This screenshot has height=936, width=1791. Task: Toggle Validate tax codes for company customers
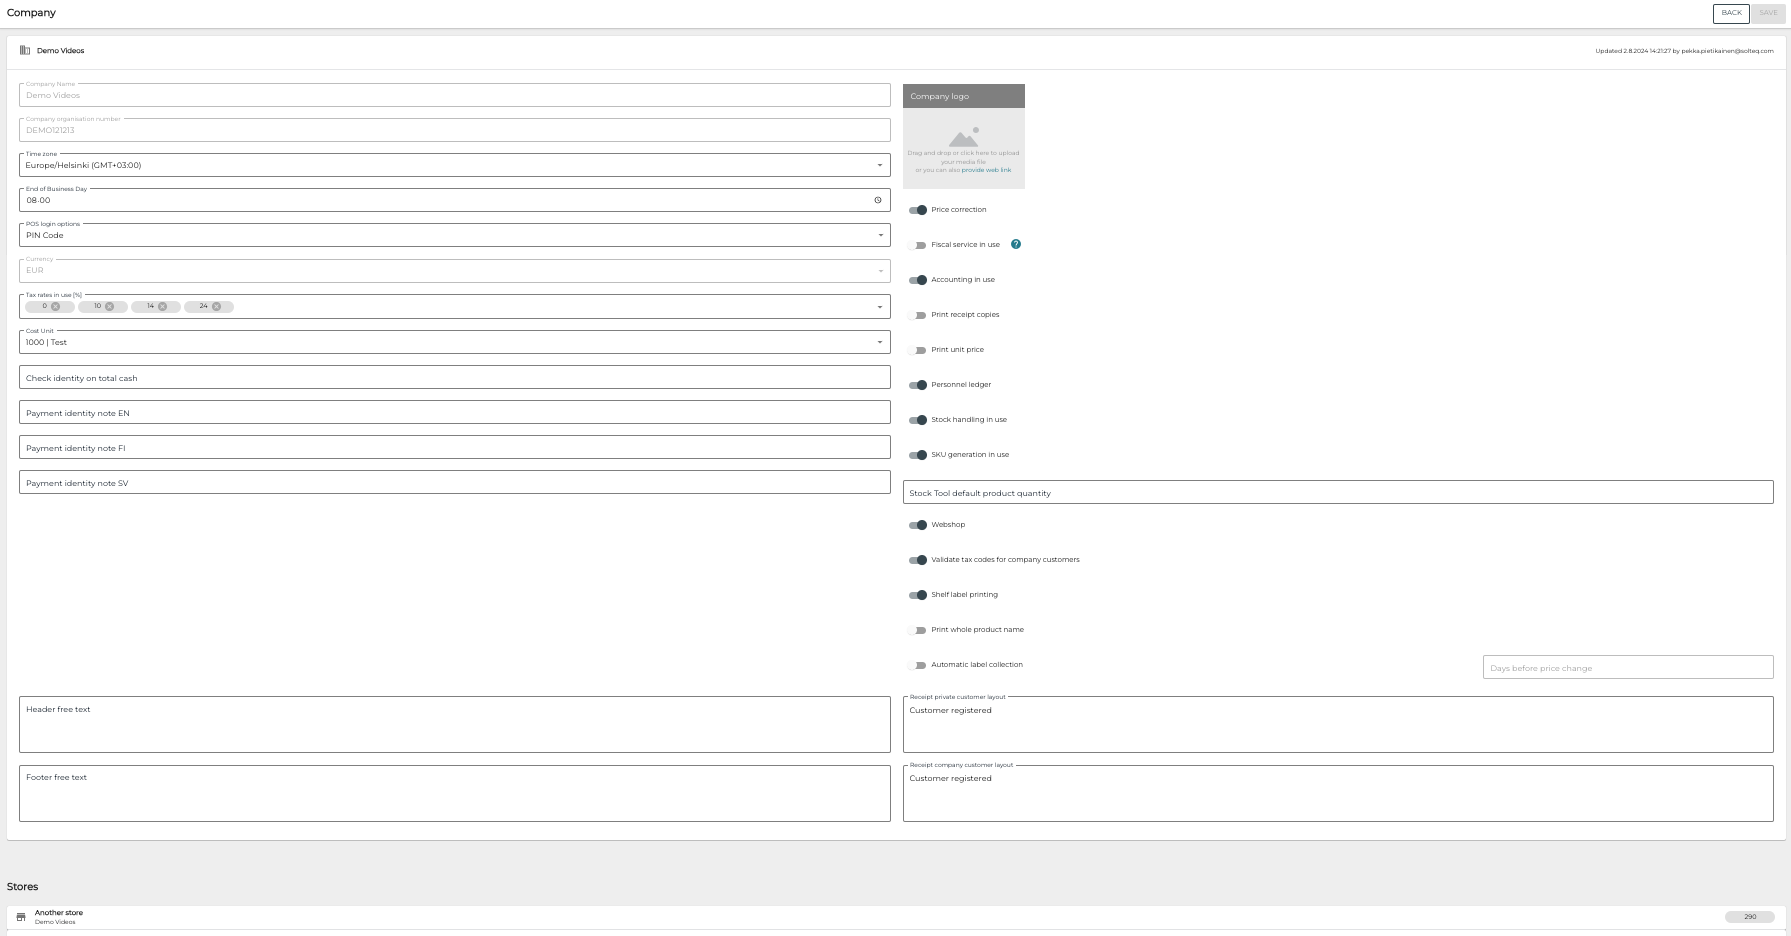[x=918, y=560]
